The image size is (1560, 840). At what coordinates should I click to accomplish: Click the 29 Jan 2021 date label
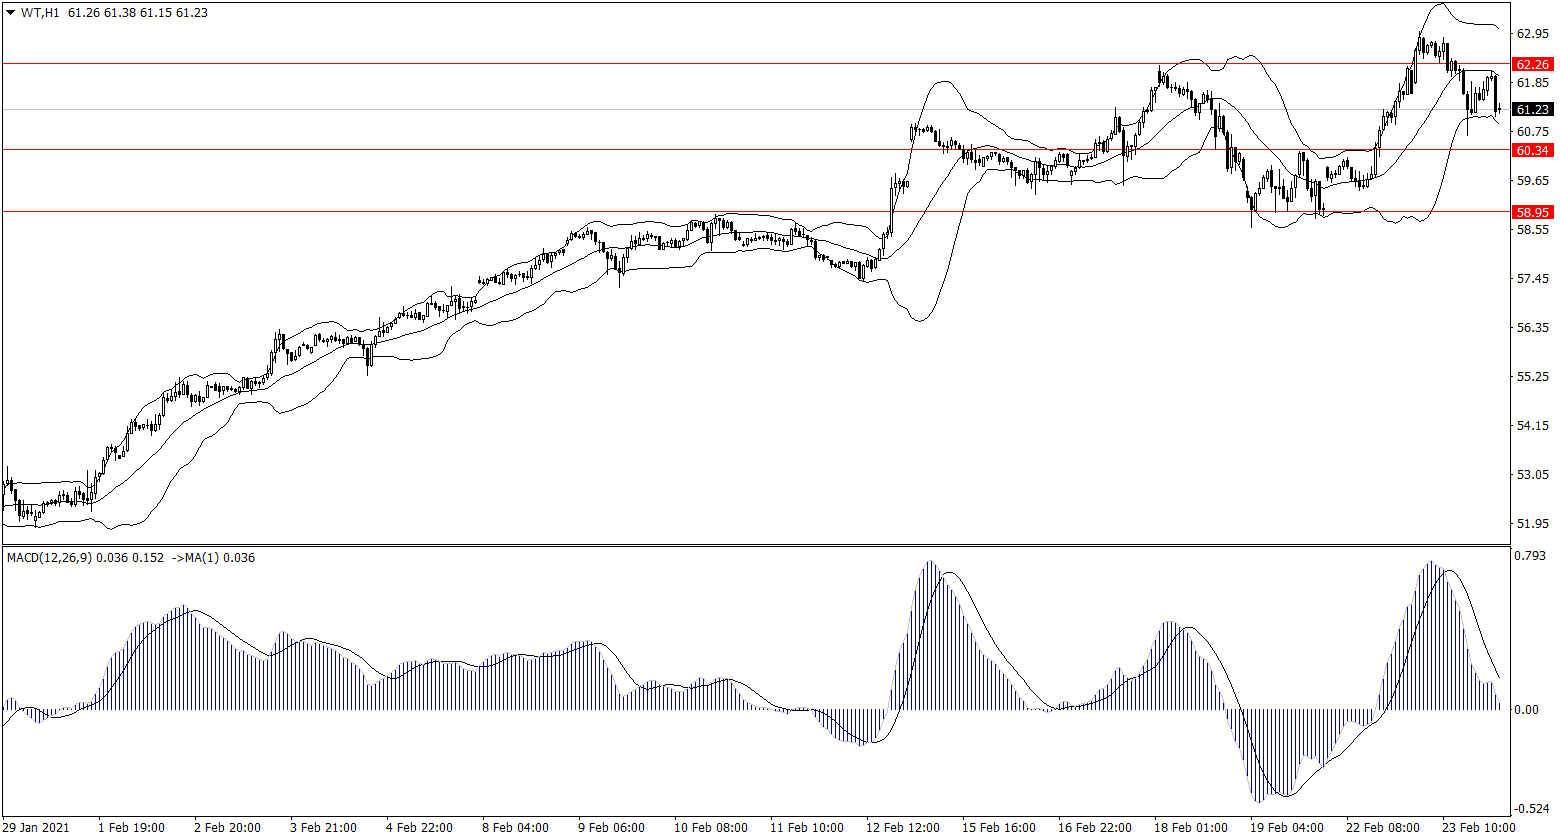(x=37, y=828)
